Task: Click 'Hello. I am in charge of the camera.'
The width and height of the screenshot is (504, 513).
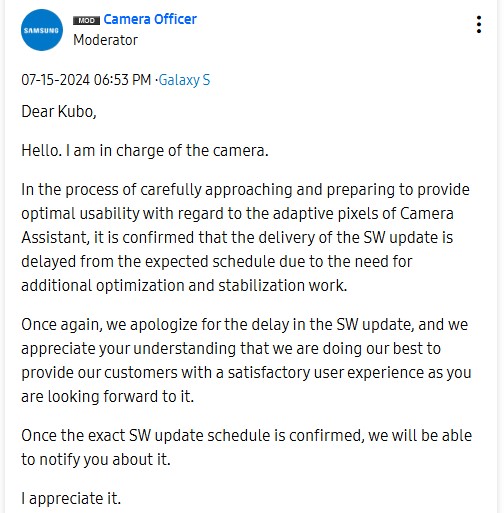Action: point(145,151)
